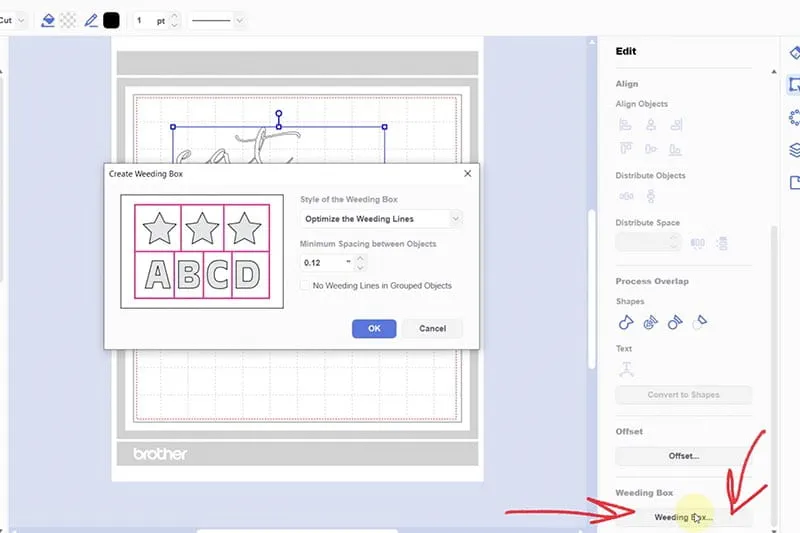Select the second Process Overlap shape icon
The image size is (800, 533).
click(x=651, y=322)
